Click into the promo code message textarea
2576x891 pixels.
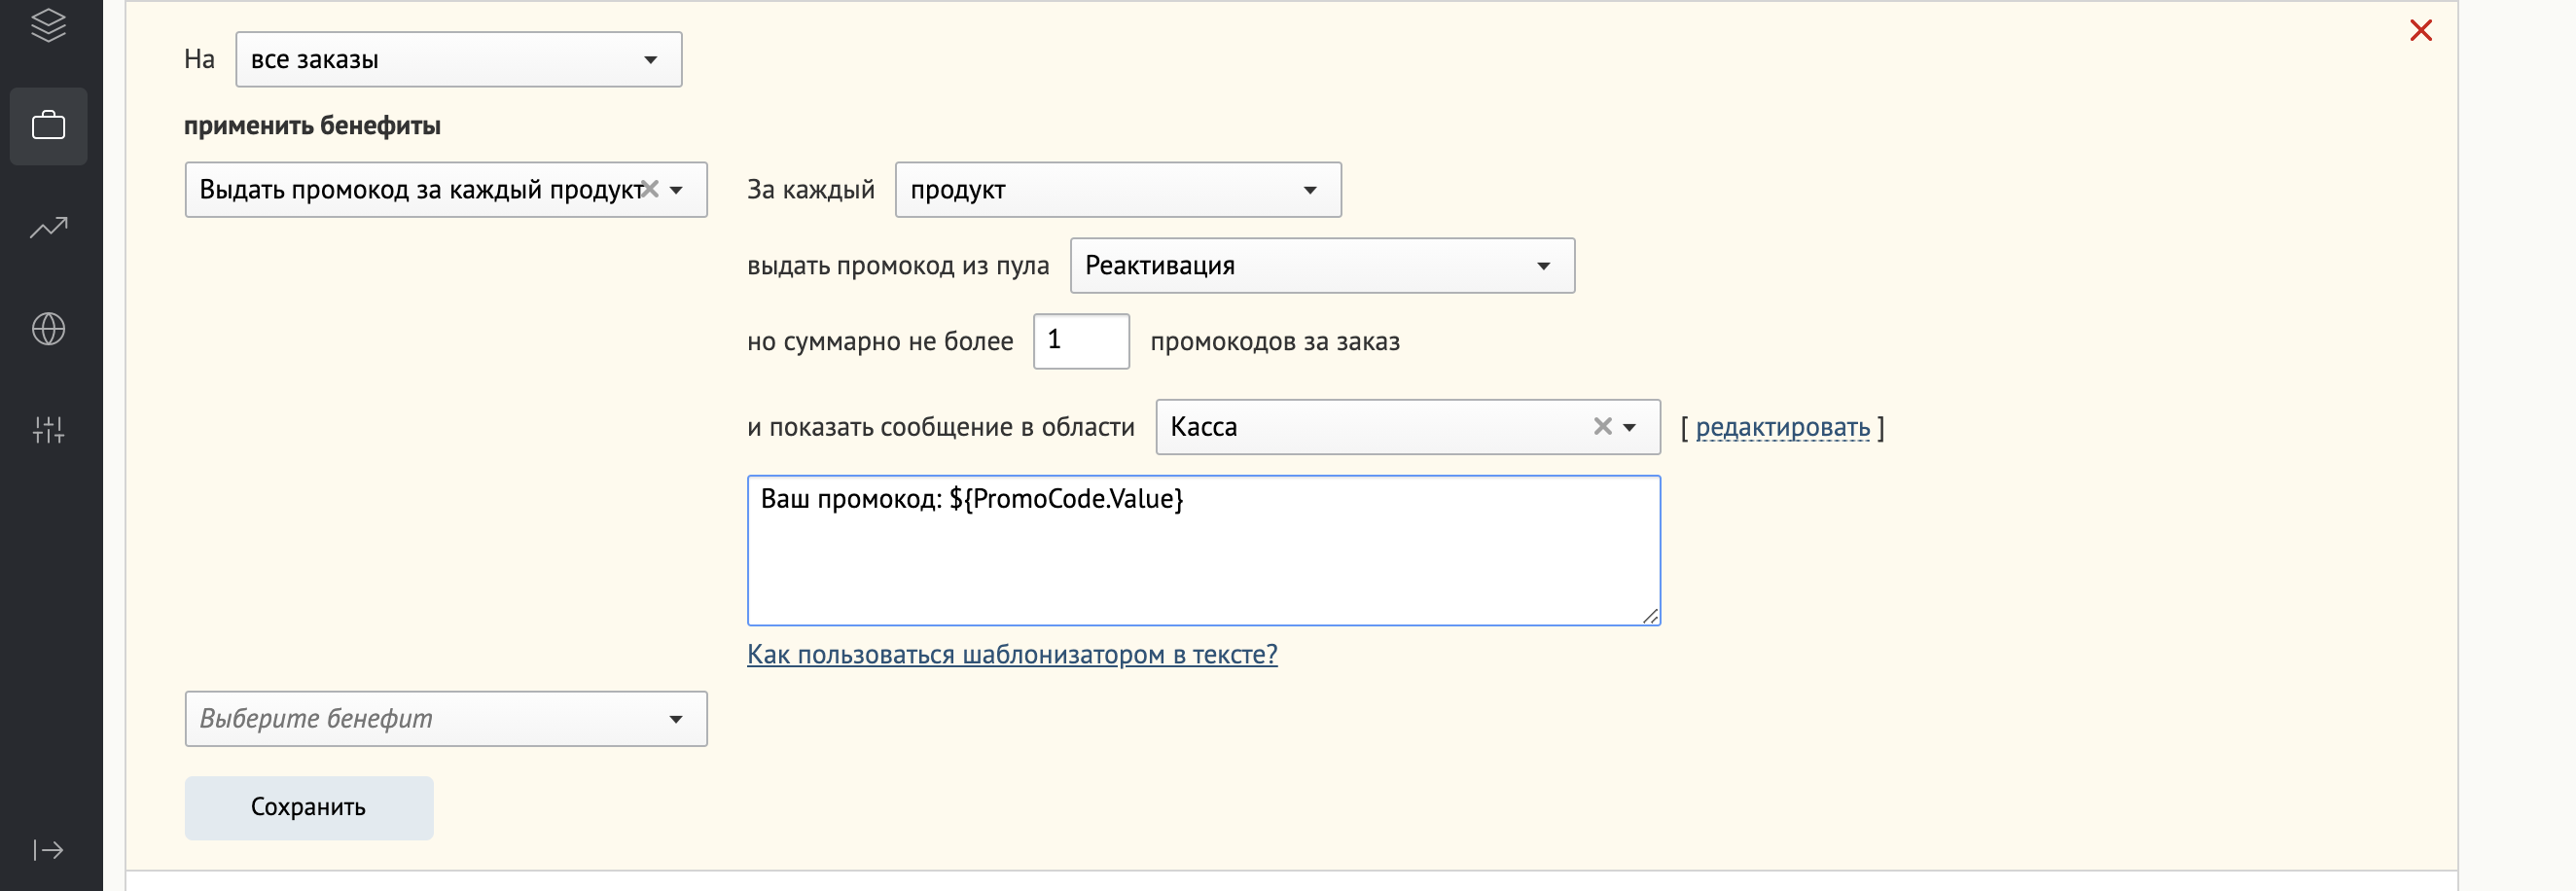pos(1203,551)
